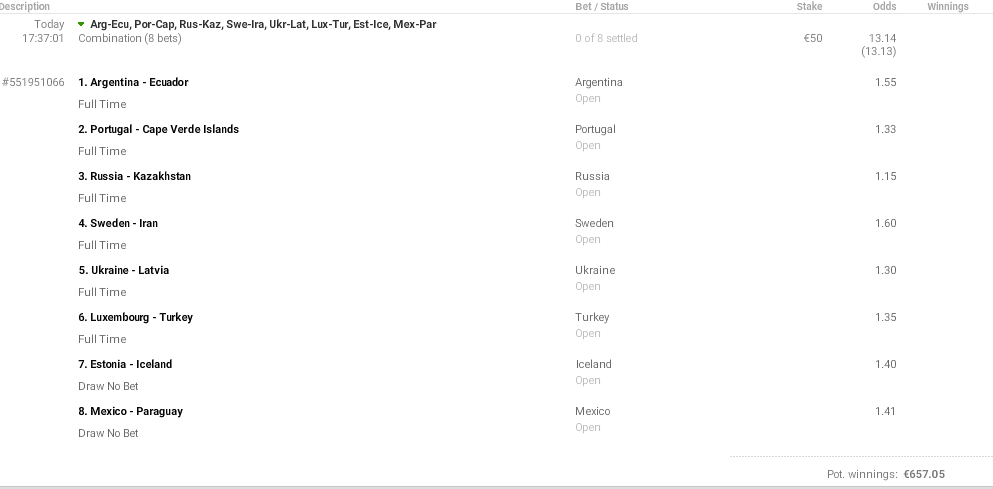993x489 pixels.
Task: Select odds 1.40 for Iceland
Action: (885, 364)
